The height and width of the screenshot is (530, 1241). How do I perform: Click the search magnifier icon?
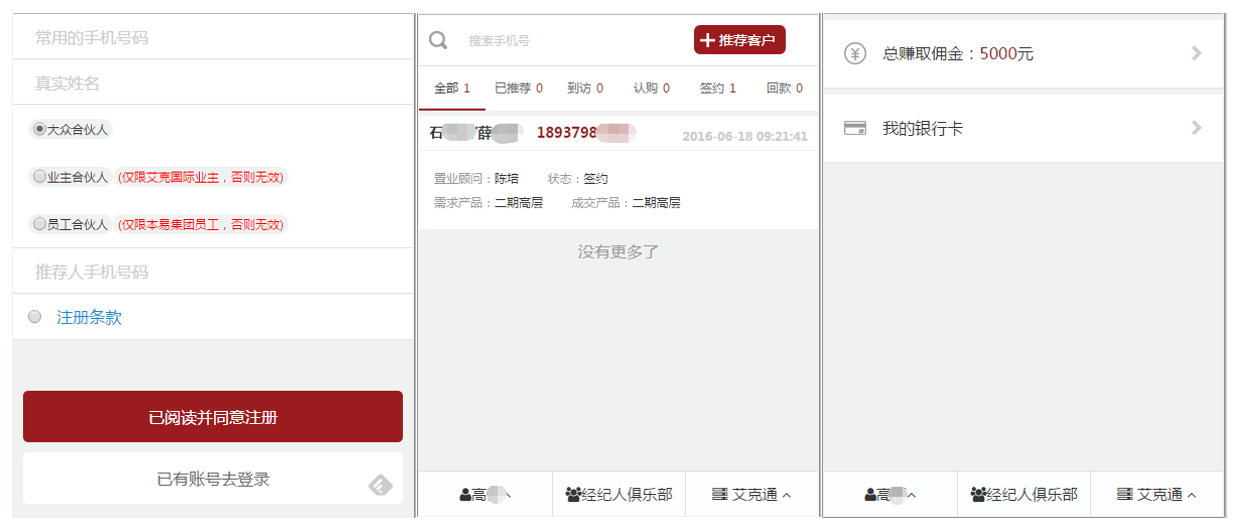click(438, 41)
